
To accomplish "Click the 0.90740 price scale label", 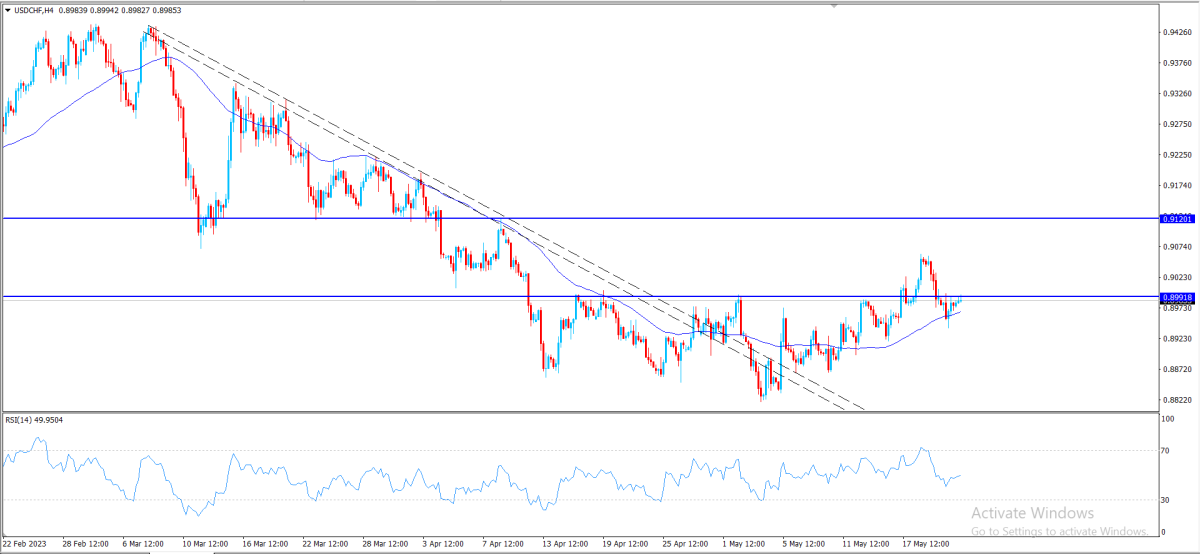I will coord(1176,246).
